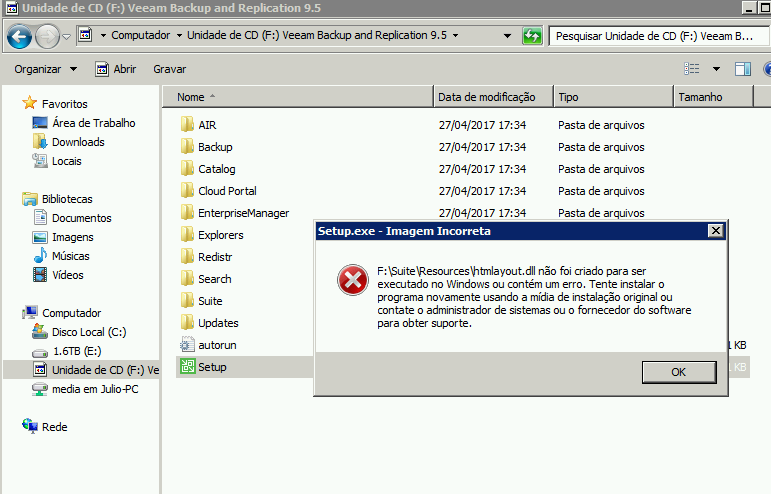
Task: Select the Cloud Portal folder icon
Action: click(187, 191)
